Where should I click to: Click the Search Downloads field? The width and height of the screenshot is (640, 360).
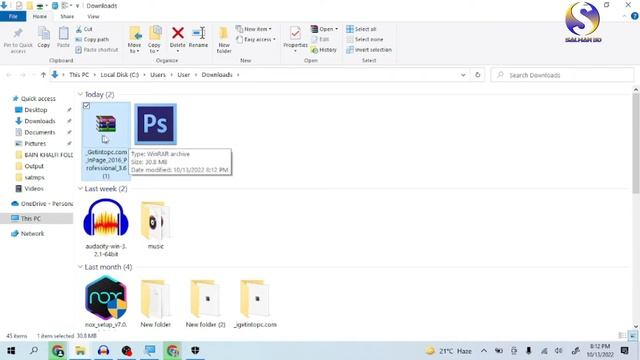pyautogui.click(x=562, y=75)
